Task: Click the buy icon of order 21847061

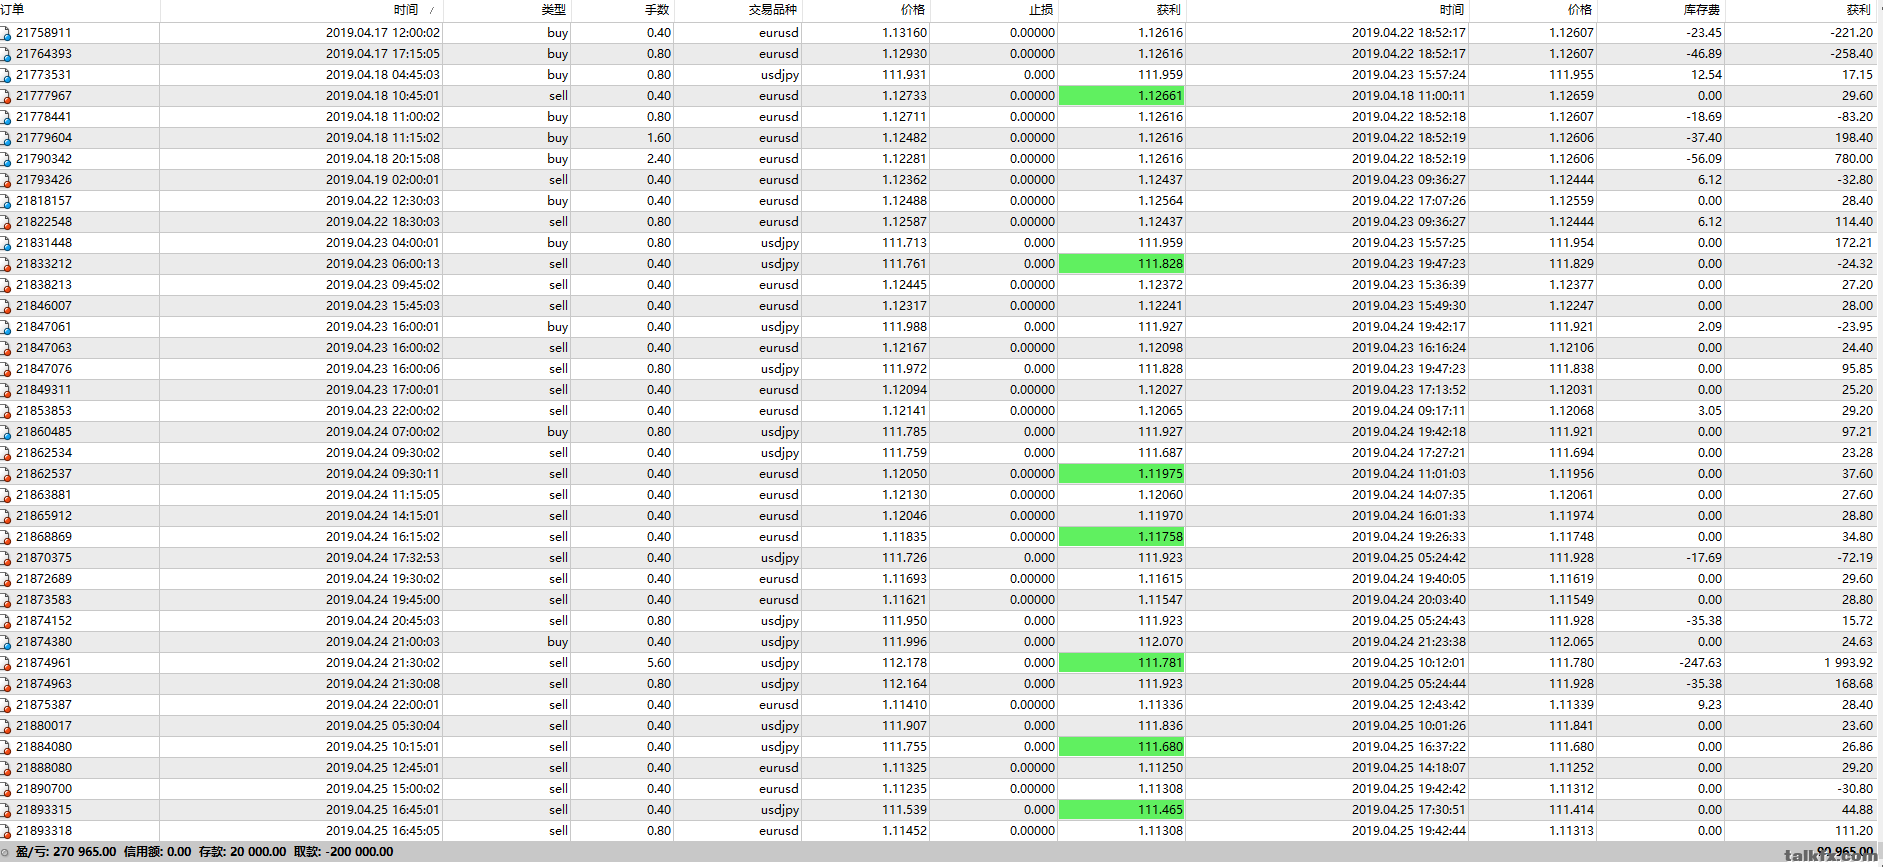Action: coord(6,327)
